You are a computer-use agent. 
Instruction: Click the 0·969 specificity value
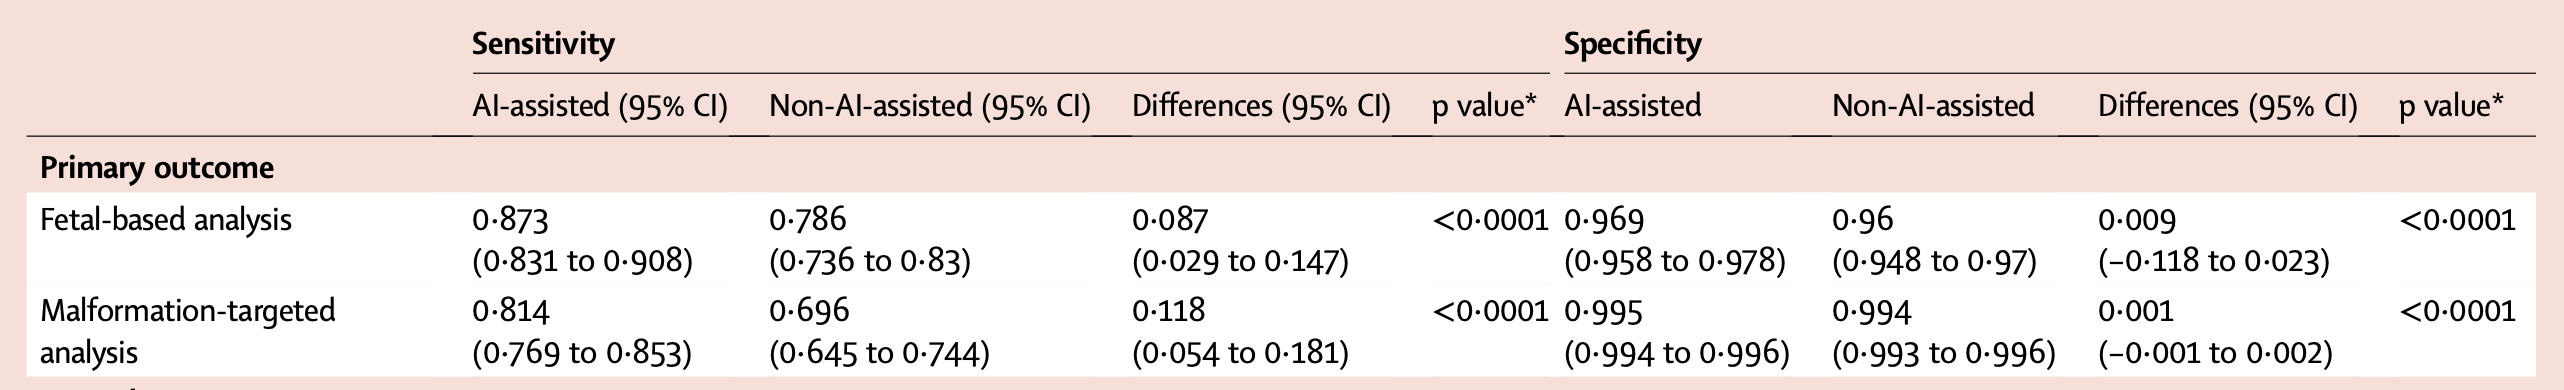[x=1604, y=219]
